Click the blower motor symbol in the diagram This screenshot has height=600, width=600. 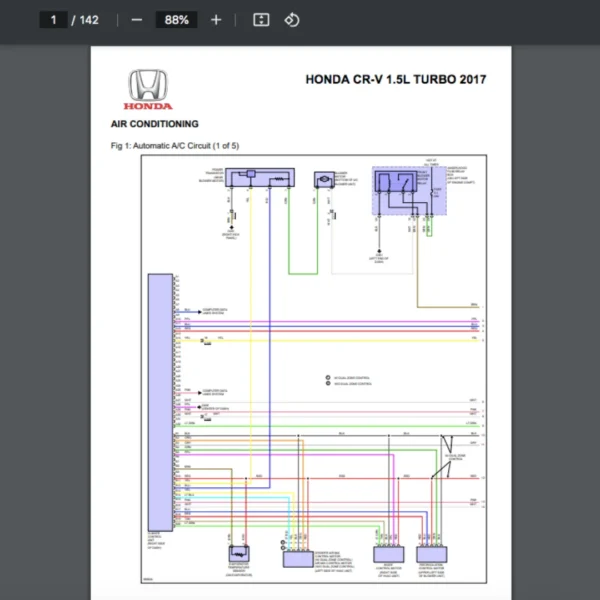click(x=325, y=180)
